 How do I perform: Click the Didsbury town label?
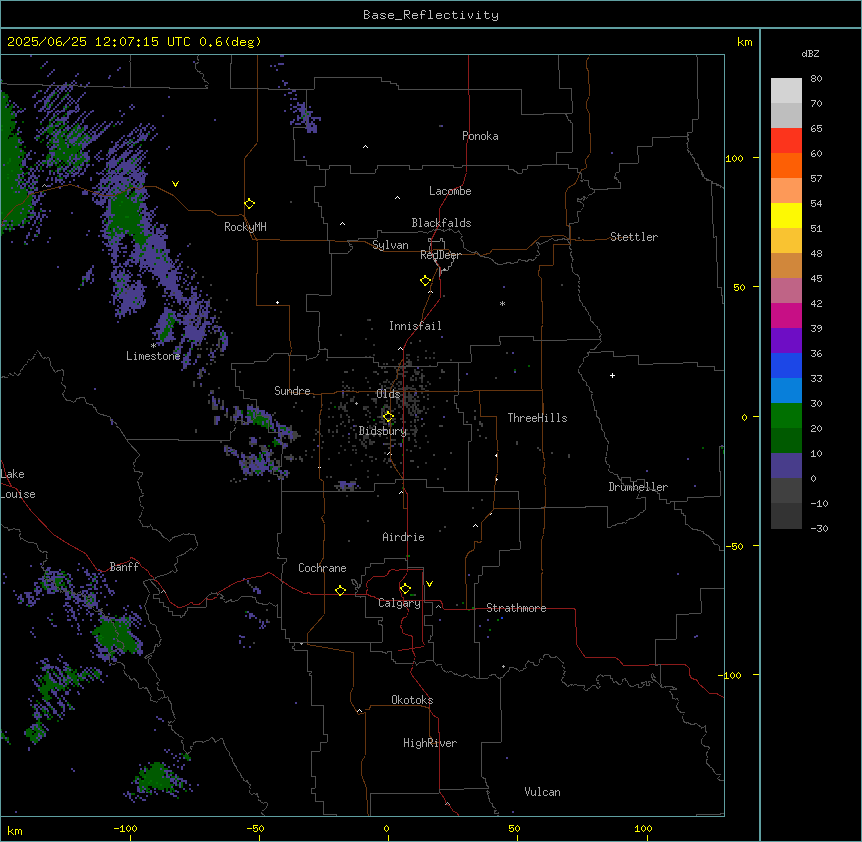point(382,431)
